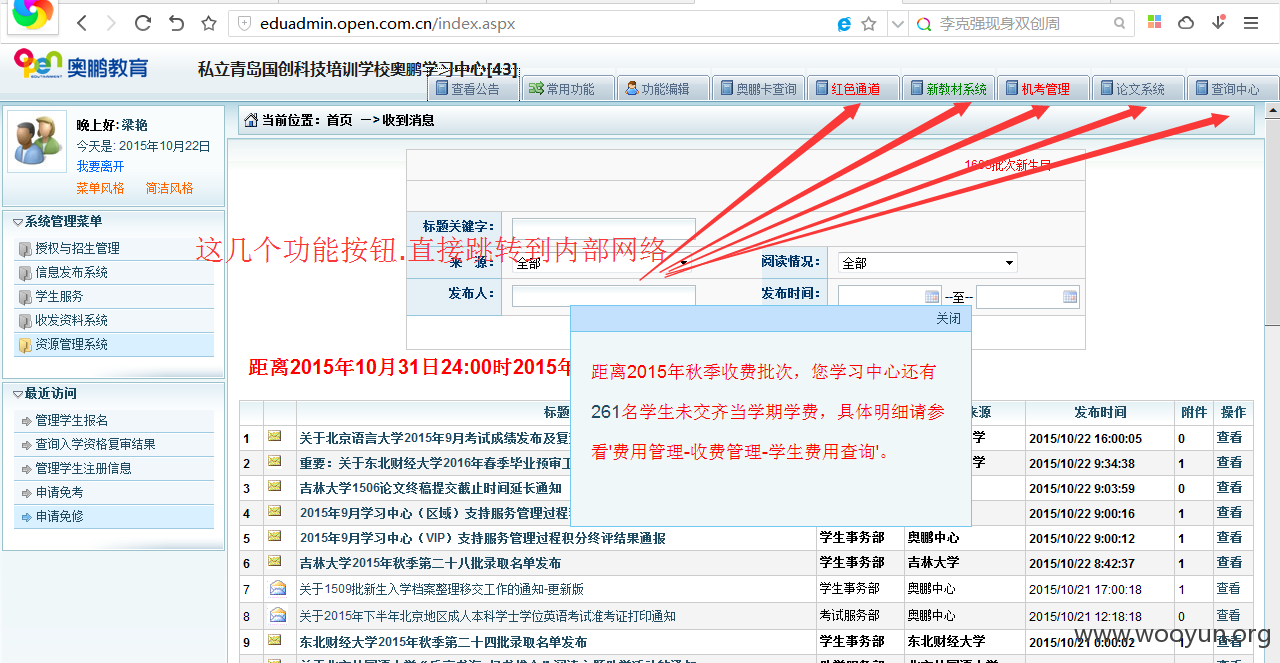The height and width of the screenshot is (663, 1280).
Task: Click the envelope icon in message row 3
Action: [274, 487]
